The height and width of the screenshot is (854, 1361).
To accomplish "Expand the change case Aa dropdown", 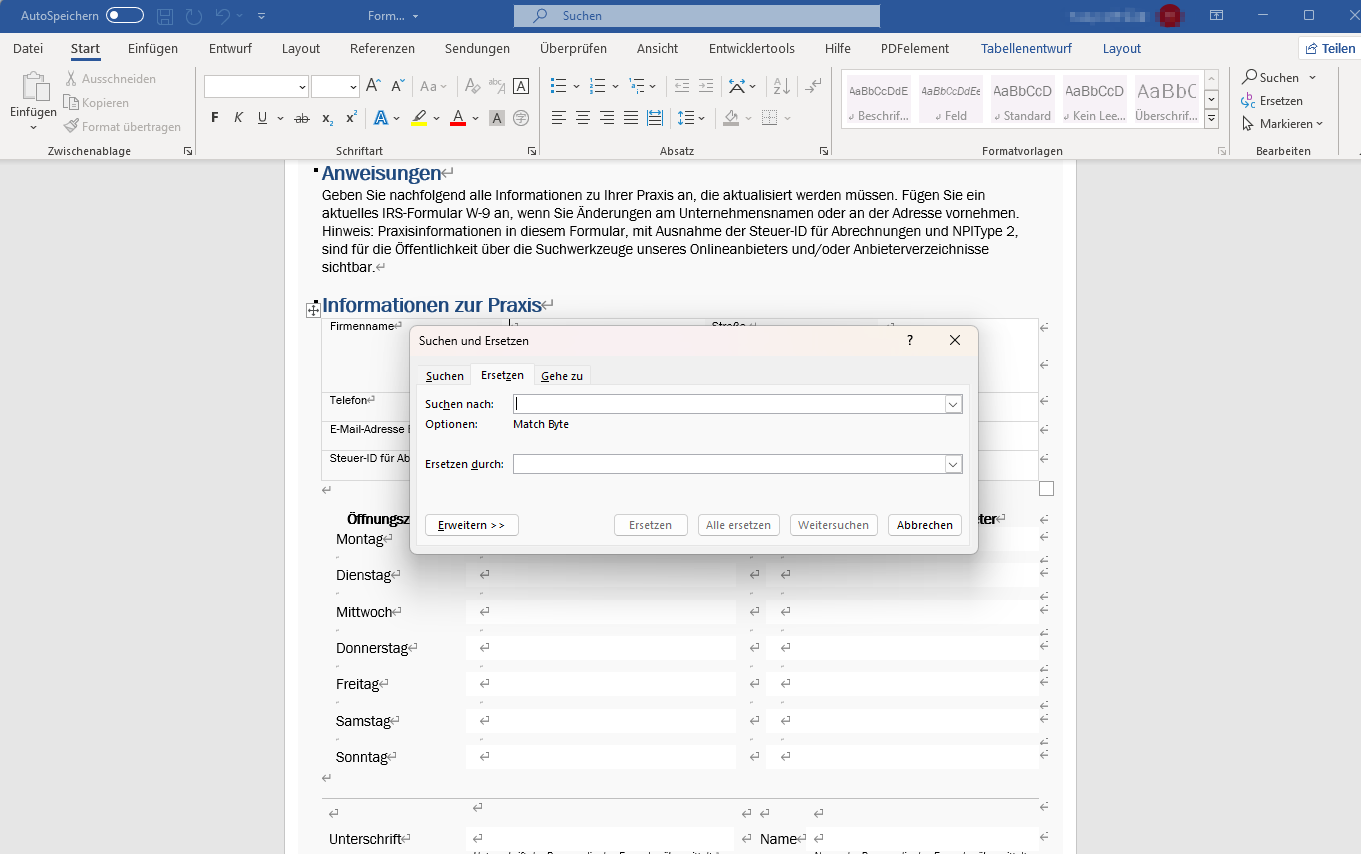I will click(x=443, y=87).
